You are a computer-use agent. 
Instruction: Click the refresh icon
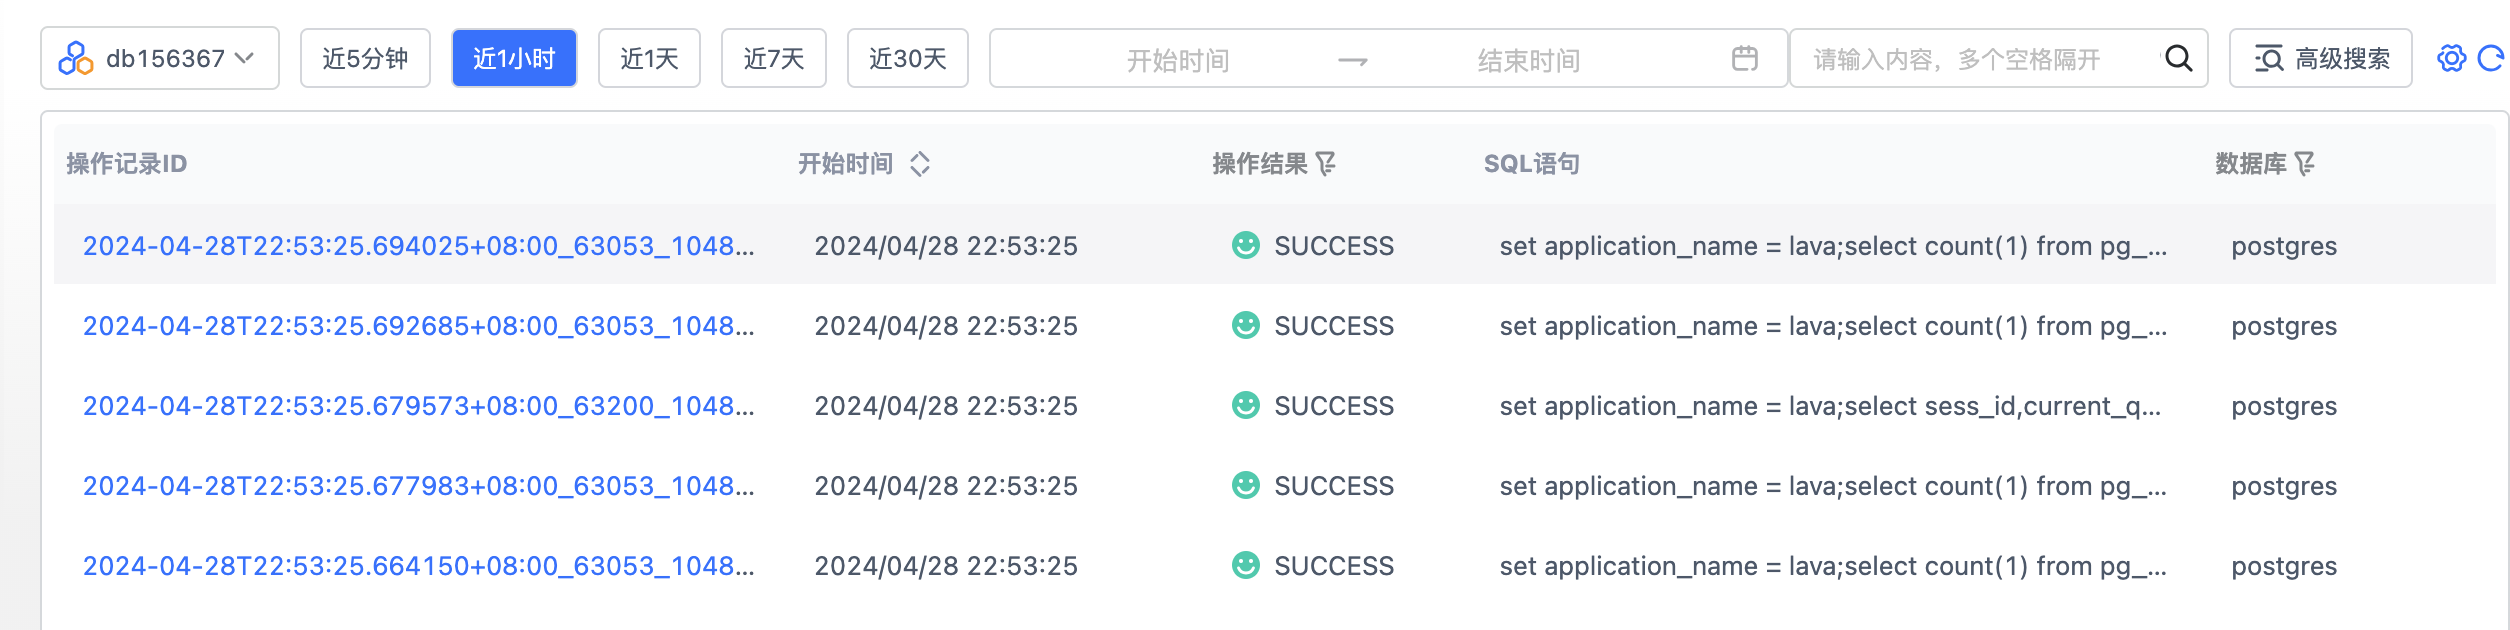(x=2491, y=59)
